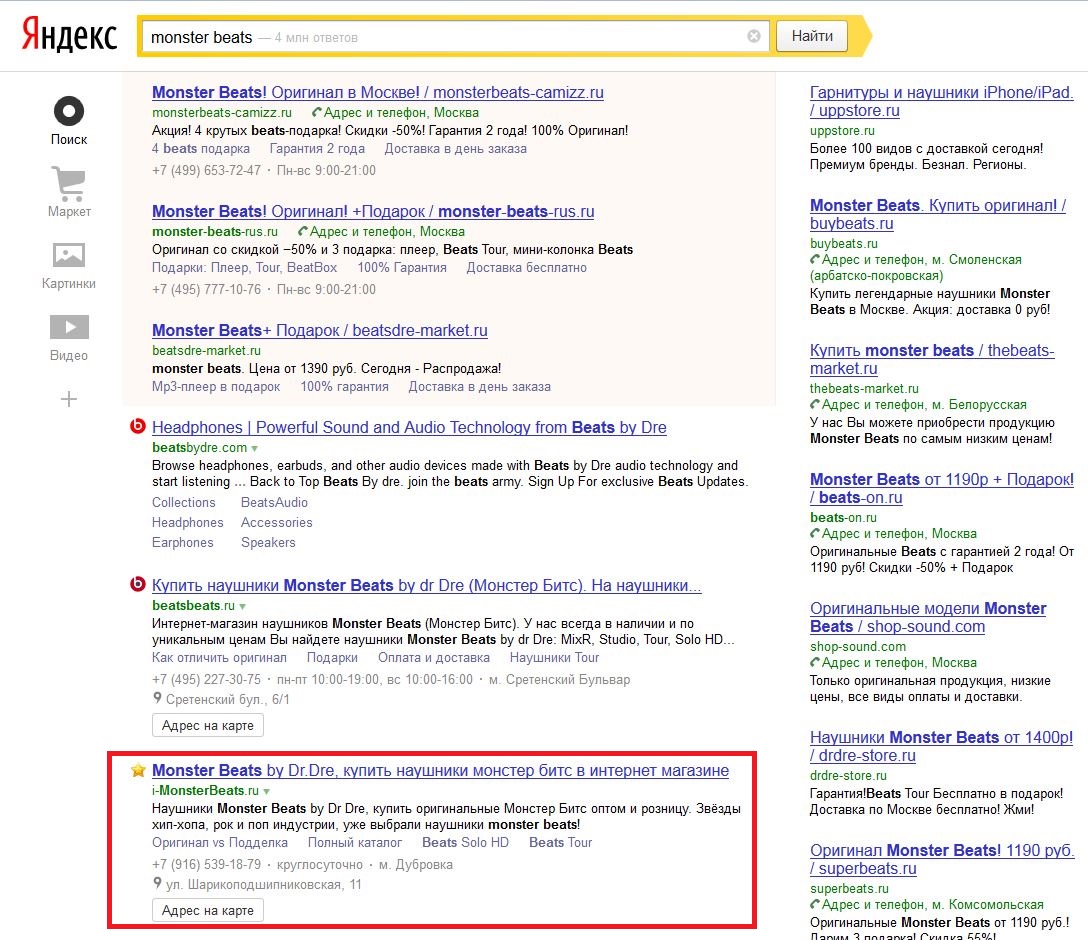Open Beats Tour sitelink under i-MonsterBeats
This screenshot has height=940, width=1088.
coord(561,843)
